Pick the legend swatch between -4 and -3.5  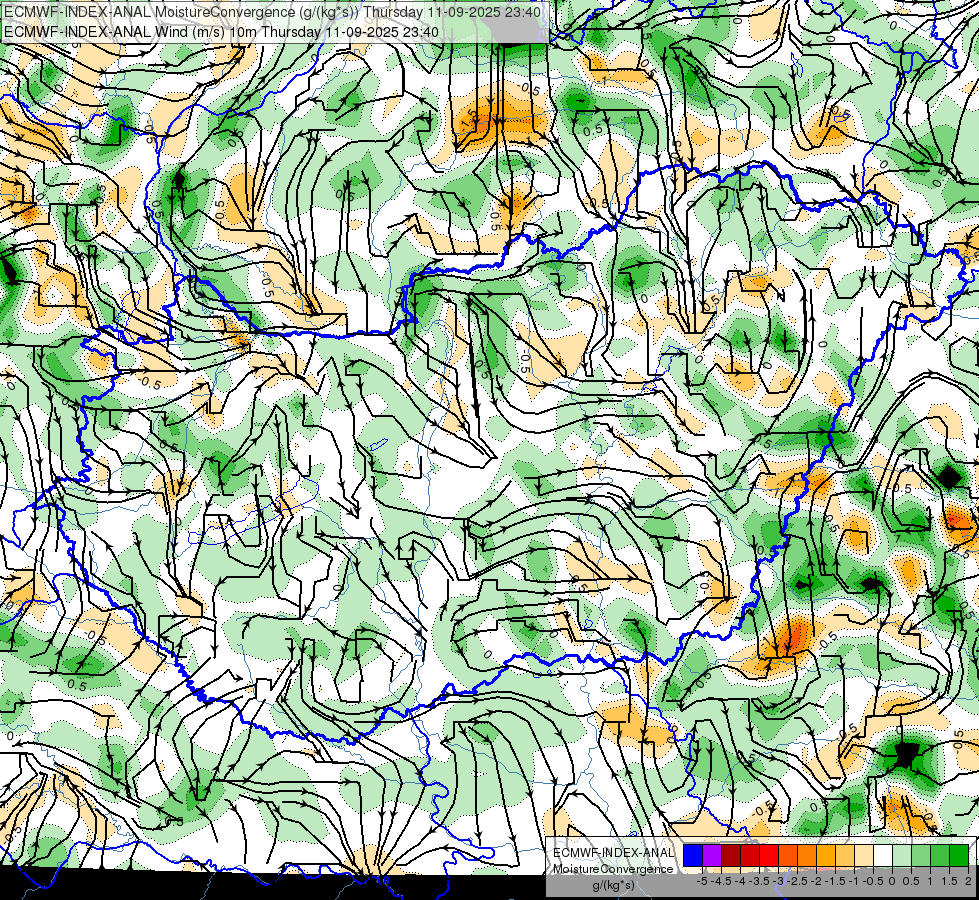750,855
